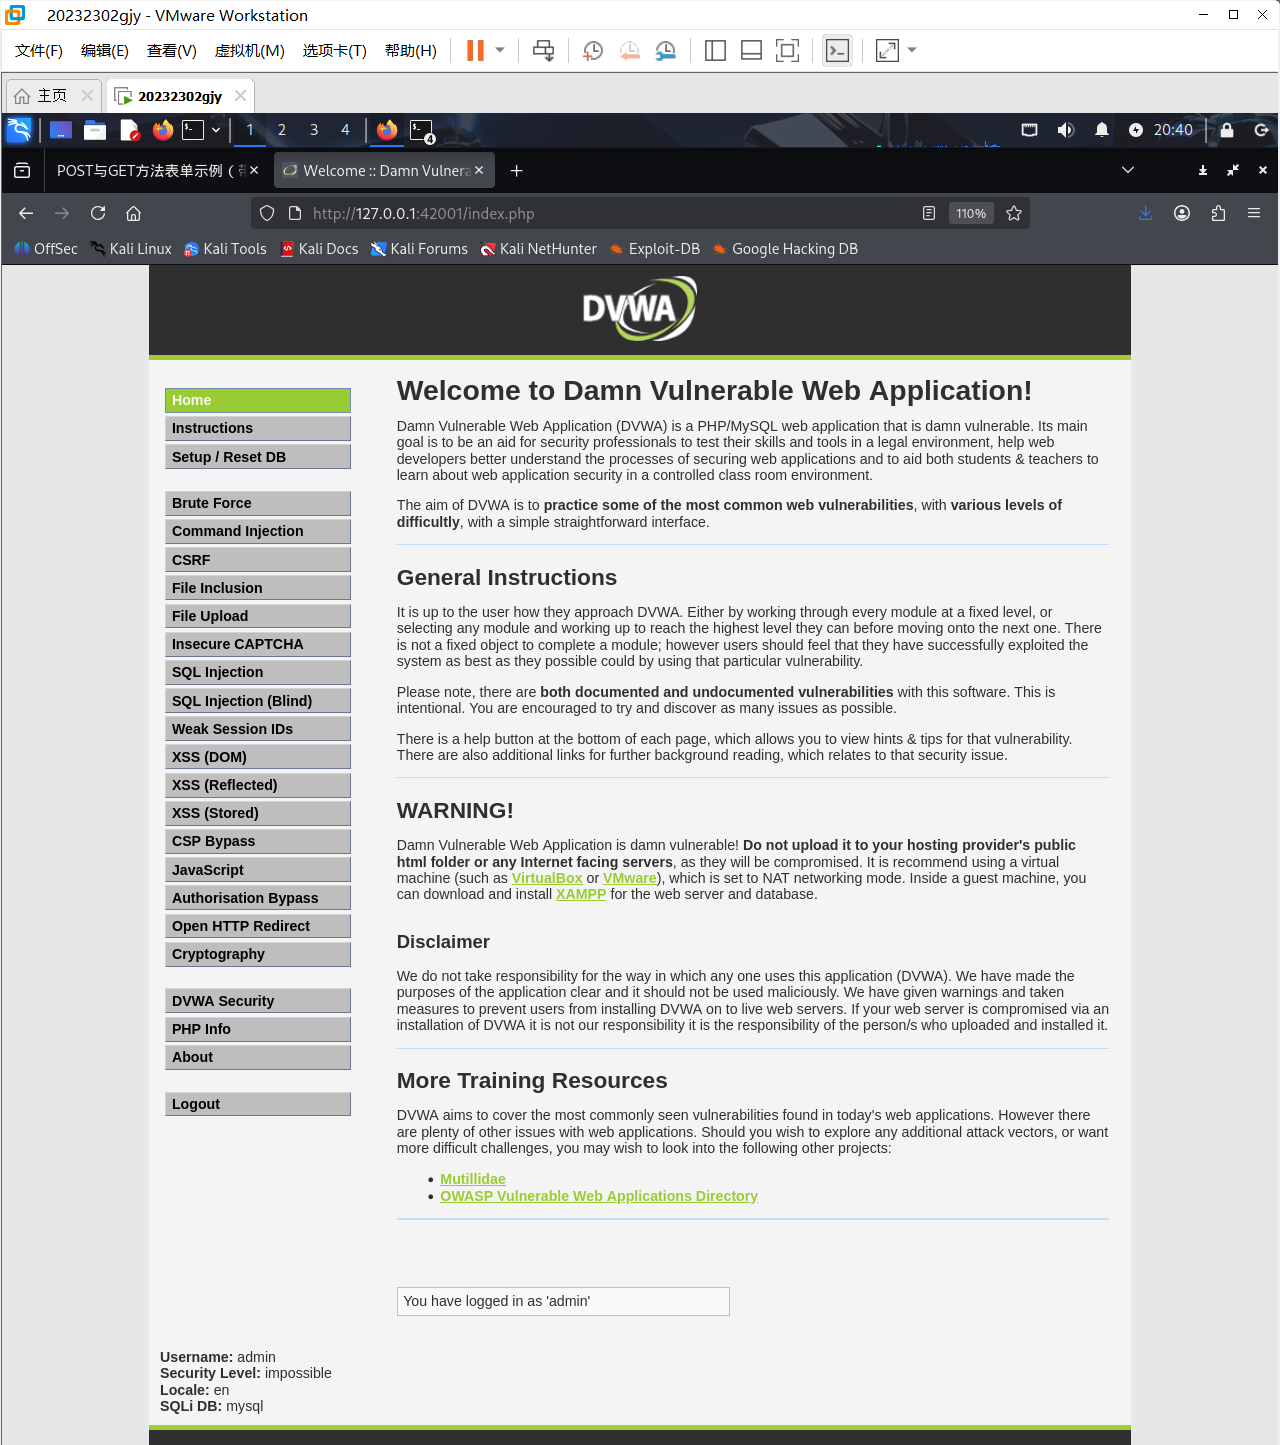Viewport: 1280px width, 1445px height.
Task: Click the stretch guest display icon
Action: coord(887,51)
